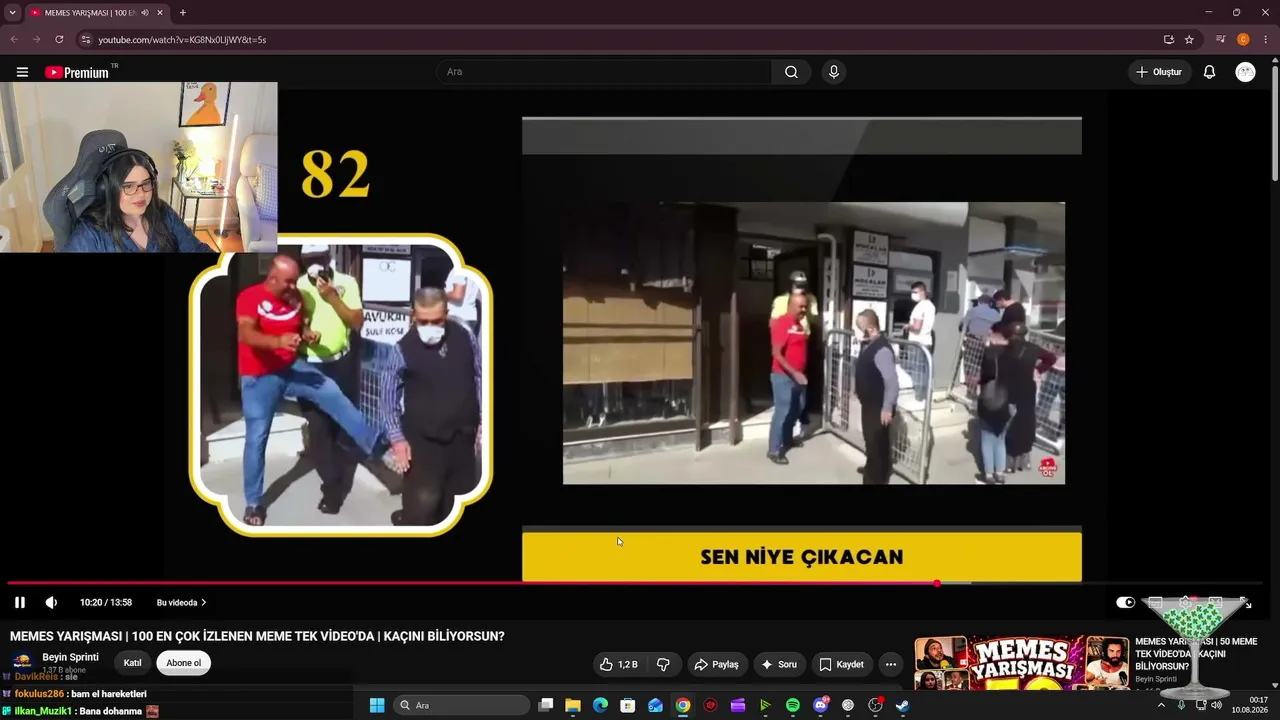Open the taskbar clock and date

[x=1250, y=705]
